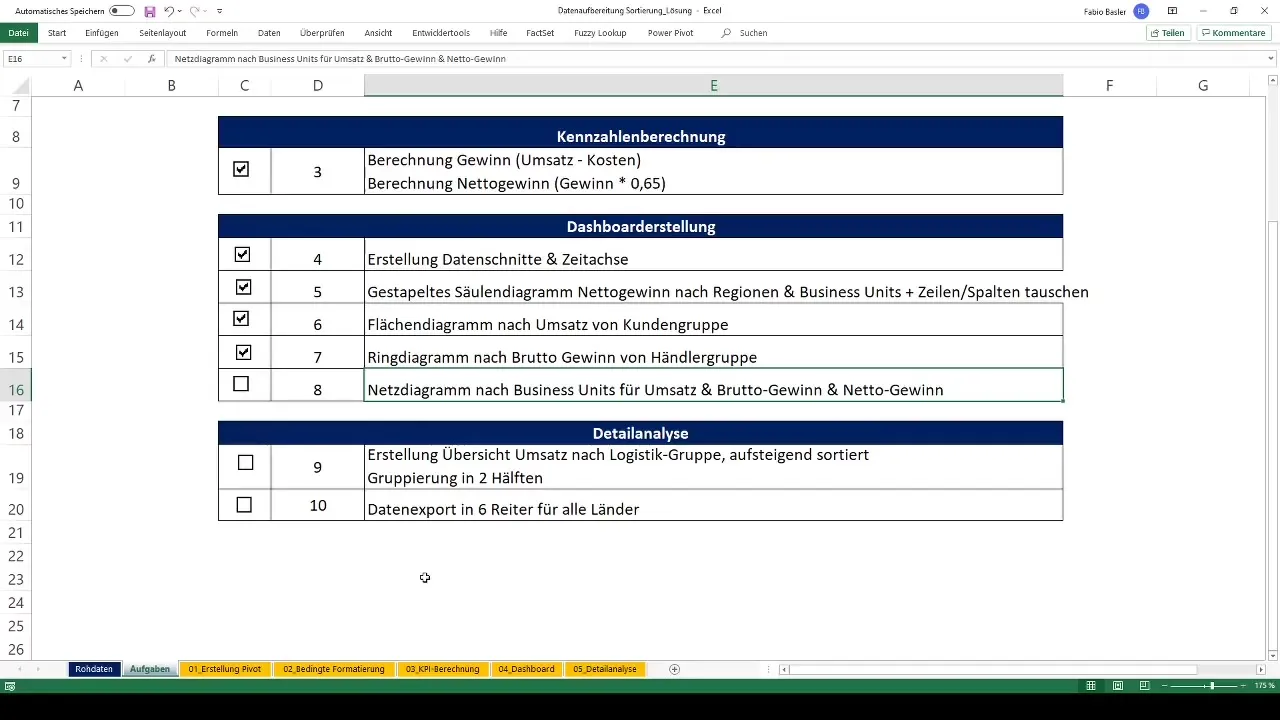Open the Einfügen ribbon tab

102,33
